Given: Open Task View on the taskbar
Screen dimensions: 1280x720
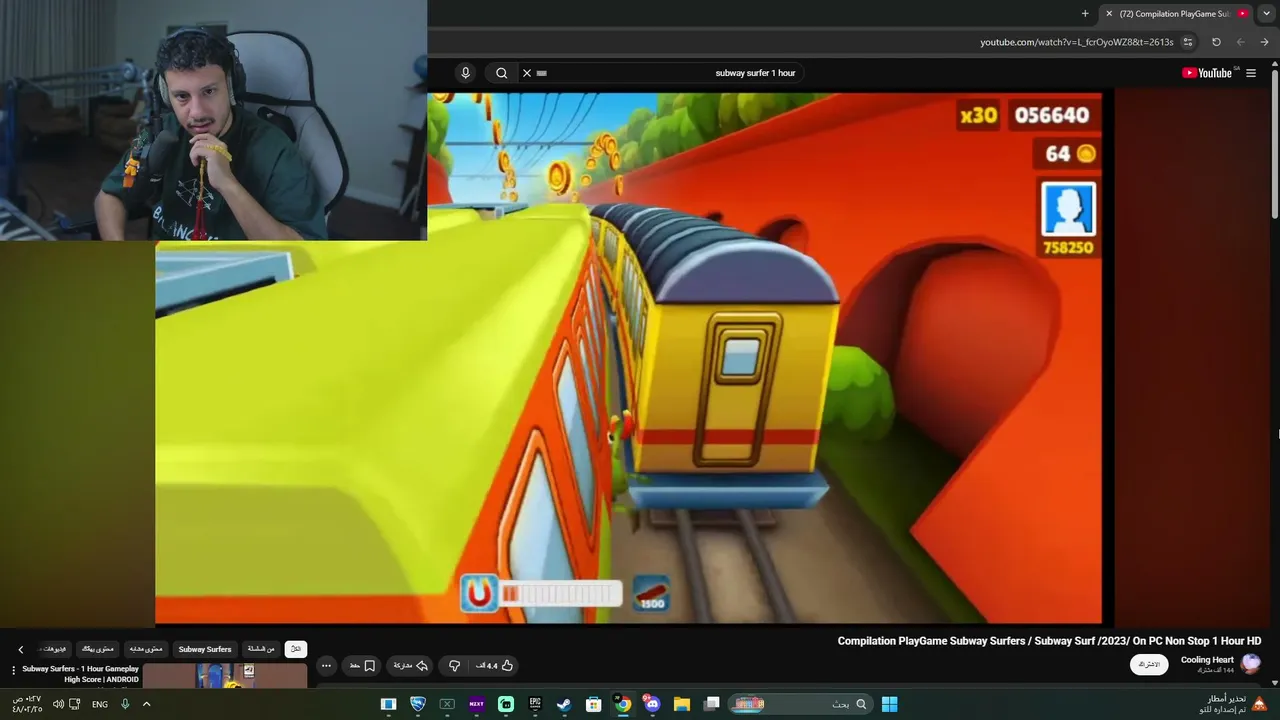Looking at the screenshot, I should (x=711, y=704).
